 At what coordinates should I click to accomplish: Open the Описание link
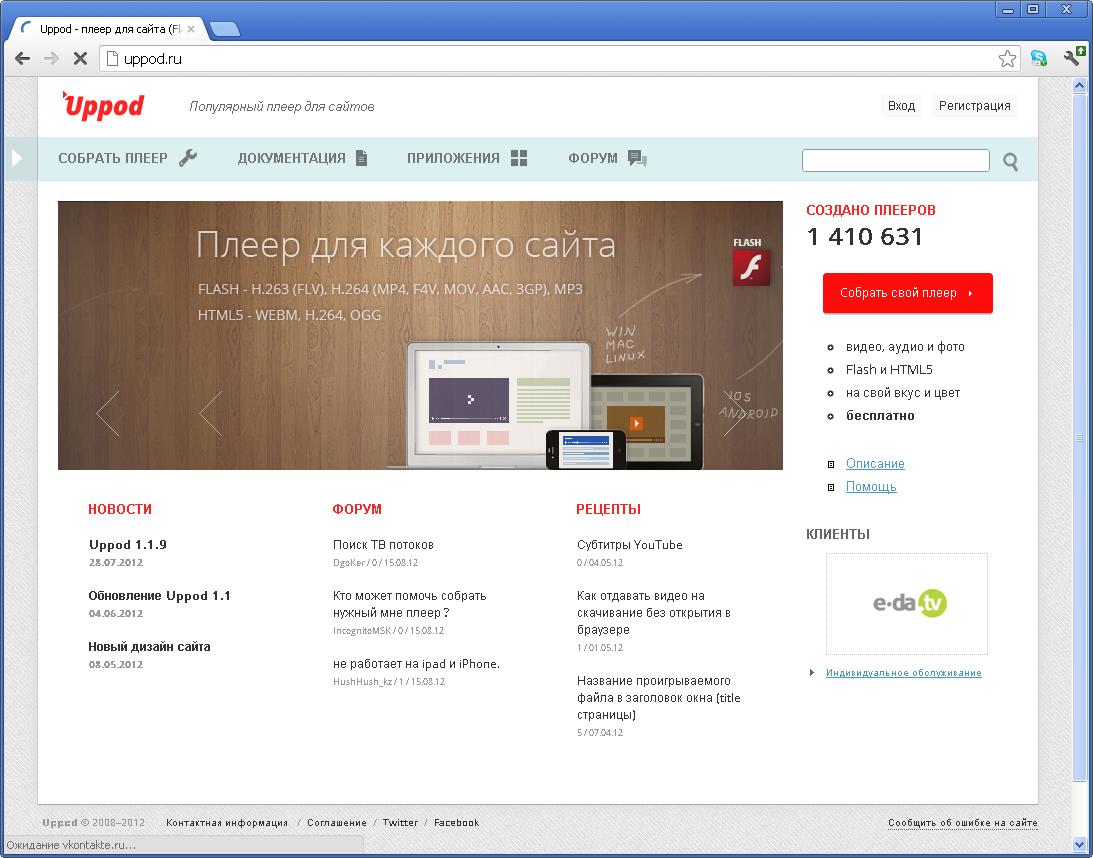click(x=875, y=464)
